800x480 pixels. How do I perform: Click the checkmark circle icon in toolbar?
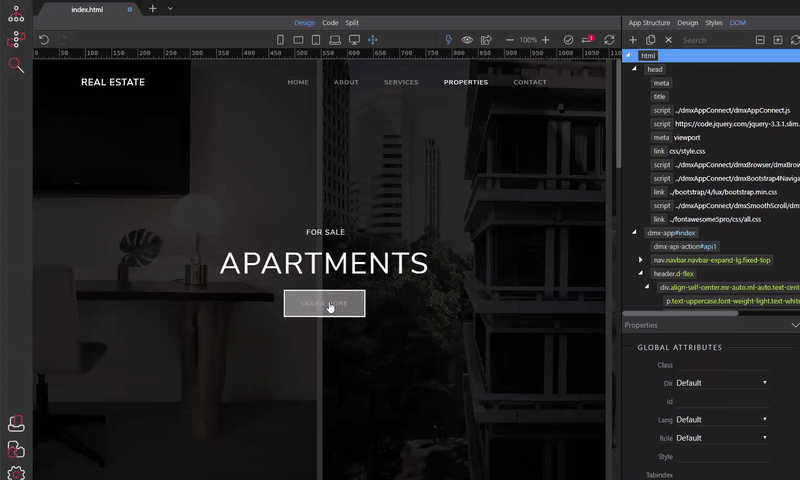coord(568,40)
